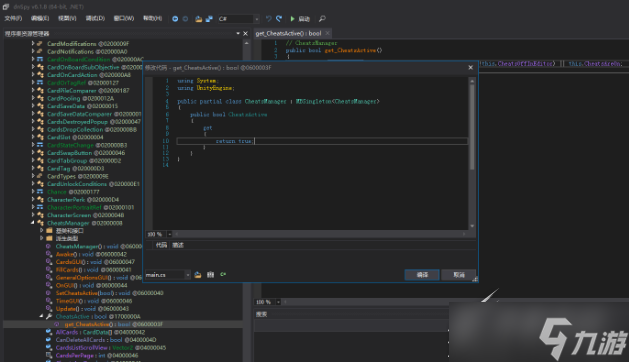629x362 pixels.
Task: Click the add assembly reference icon in dialog
Action: click(x=210, y=275)
